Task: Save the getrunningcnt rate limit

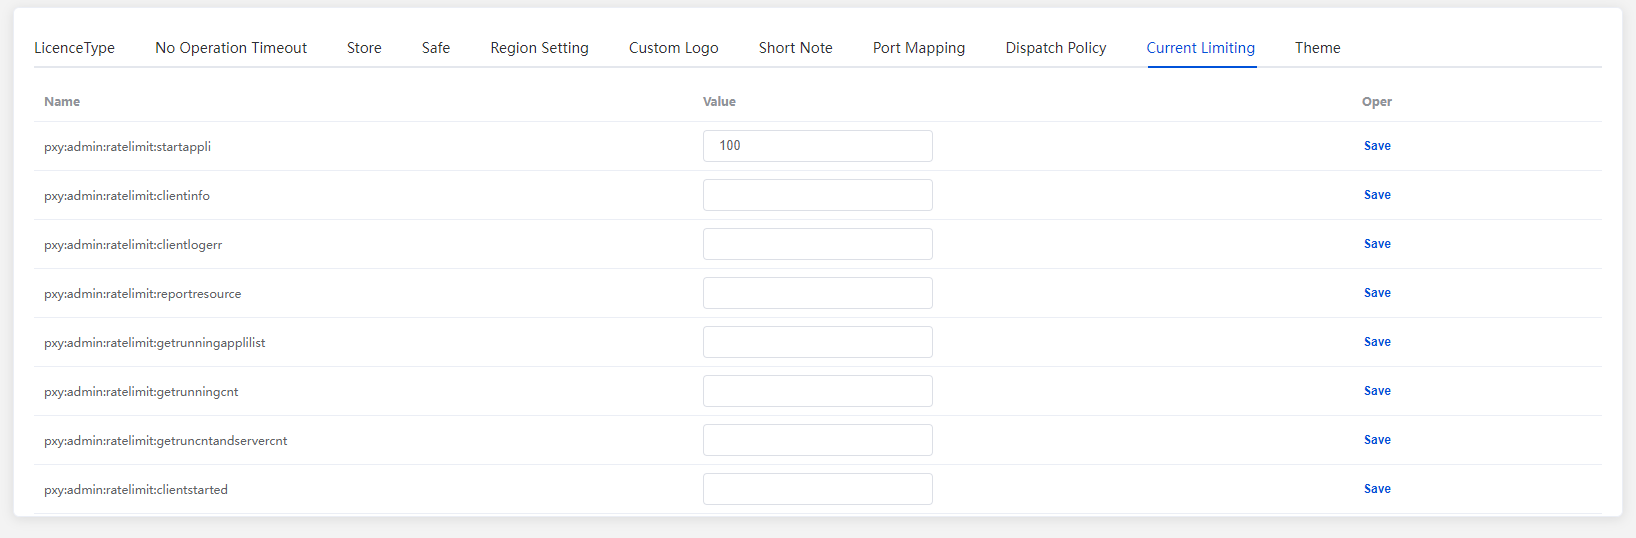Action: point(1377,391)
